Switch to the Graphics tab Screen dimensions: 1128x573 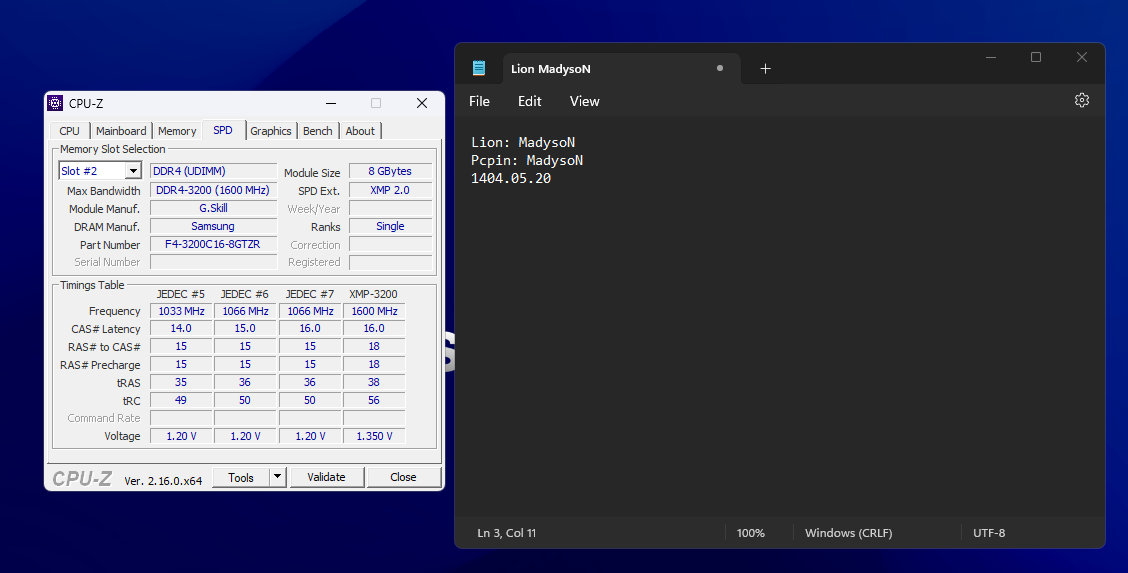[x=270, y=131]
